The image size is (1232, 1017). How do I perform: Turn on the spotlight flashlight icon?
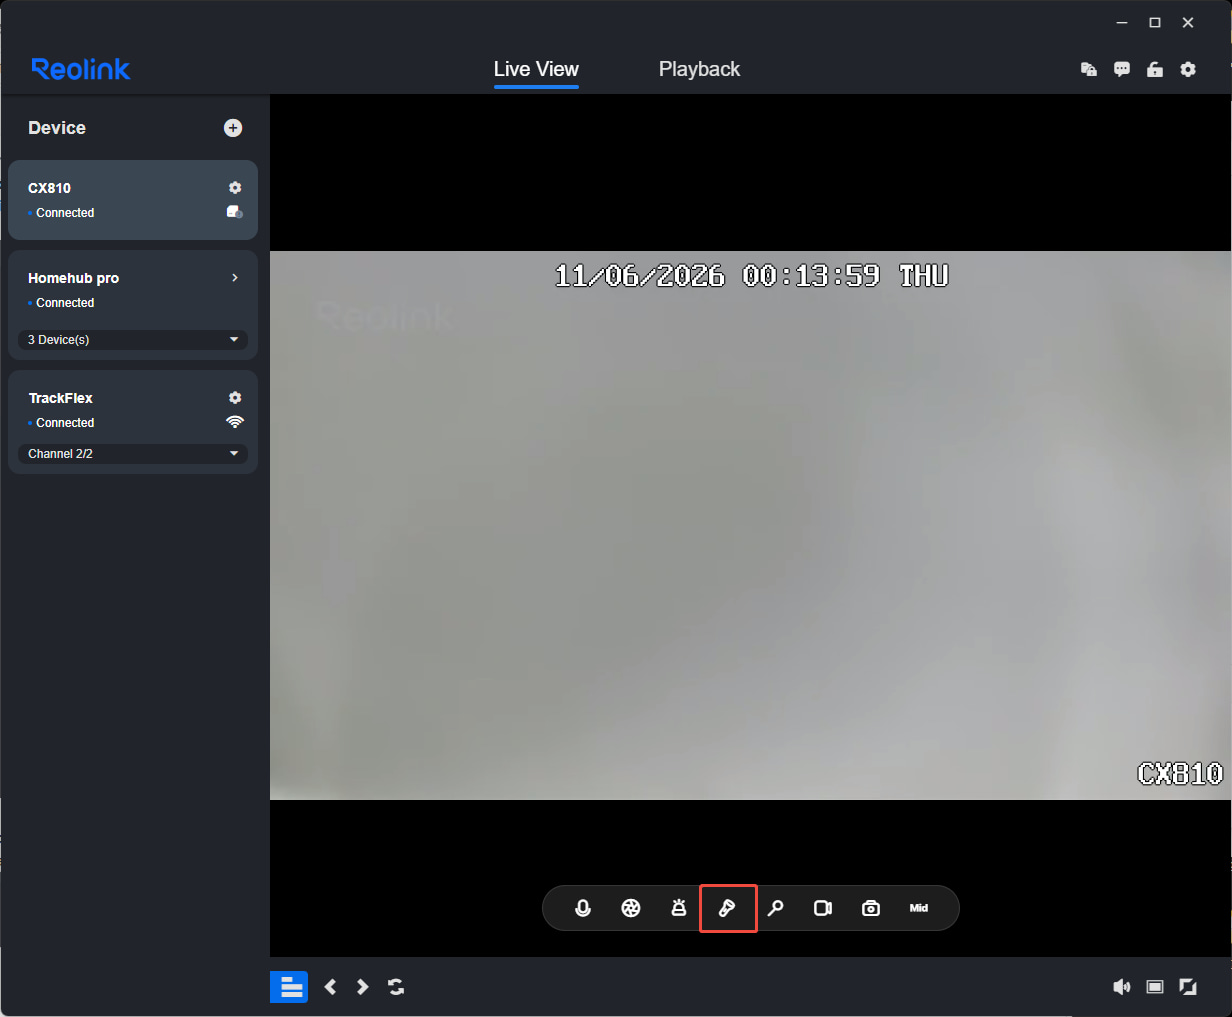pos(727,908)
